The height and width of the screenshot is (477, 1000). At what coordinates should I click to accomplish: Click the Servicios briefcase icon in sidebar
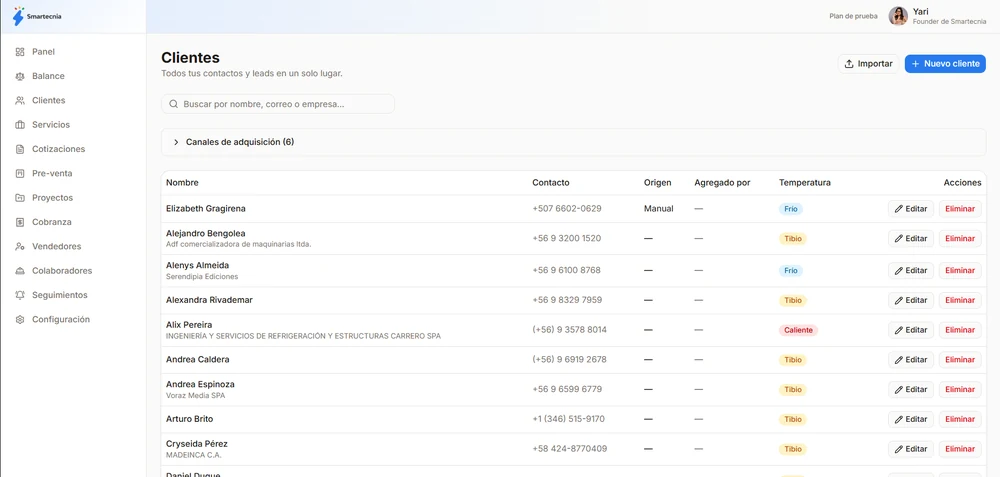pos(20,124)
